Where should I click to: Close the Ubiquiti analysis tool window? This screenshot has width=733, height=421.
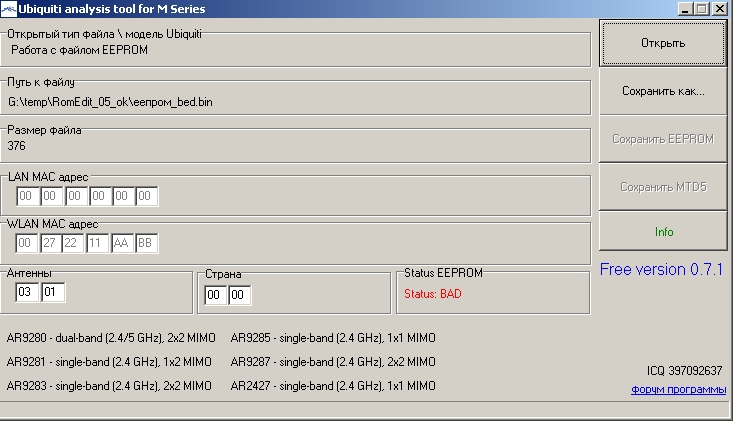click(719, 9)
